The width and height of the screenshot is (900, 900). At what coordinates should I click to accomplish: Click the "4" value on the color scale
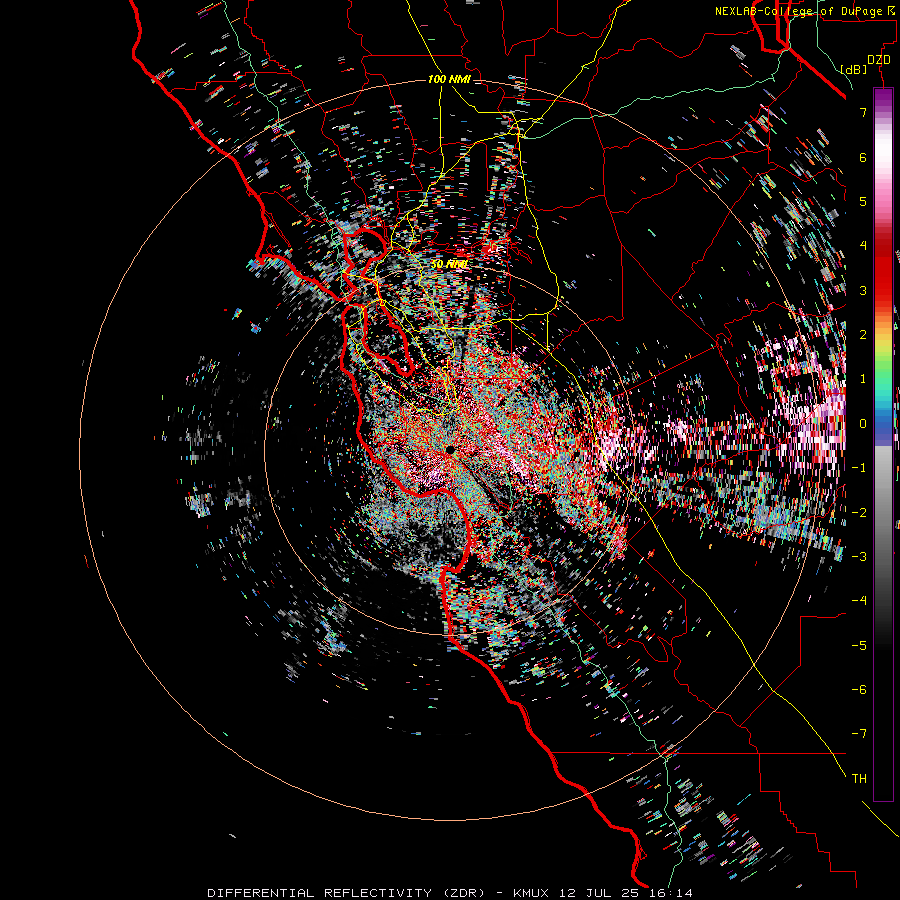point(863,246)
